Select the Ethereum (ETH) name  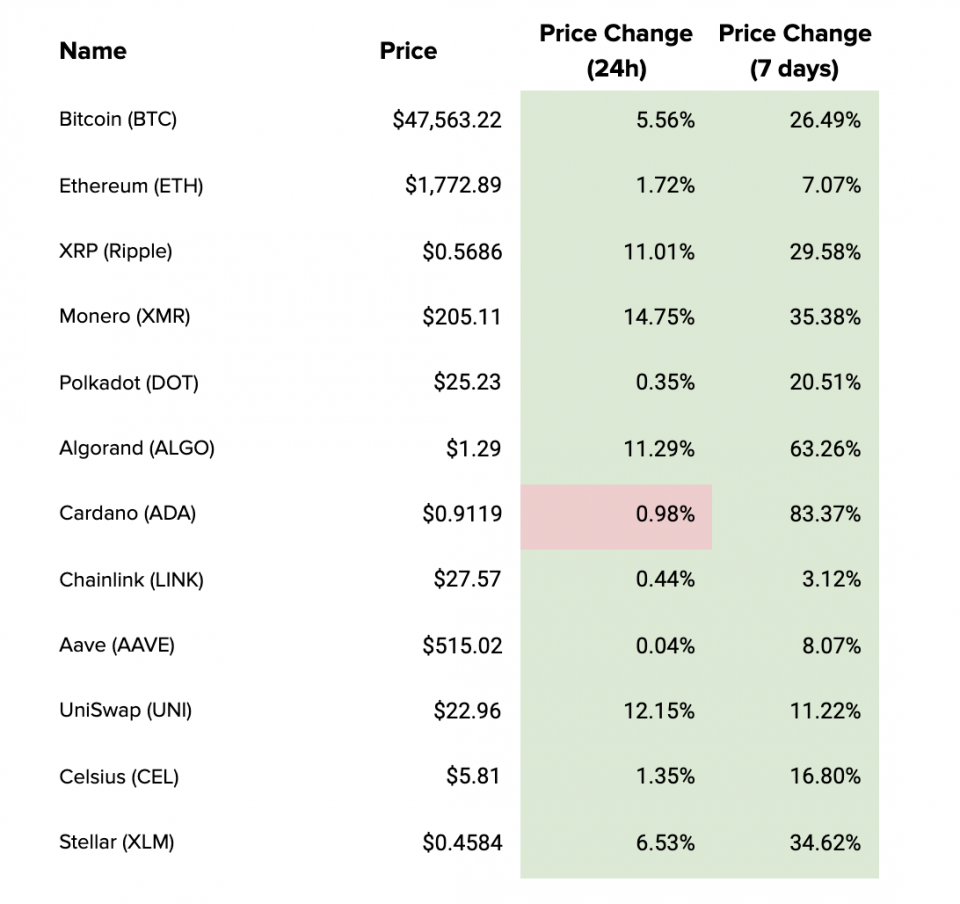131,186
